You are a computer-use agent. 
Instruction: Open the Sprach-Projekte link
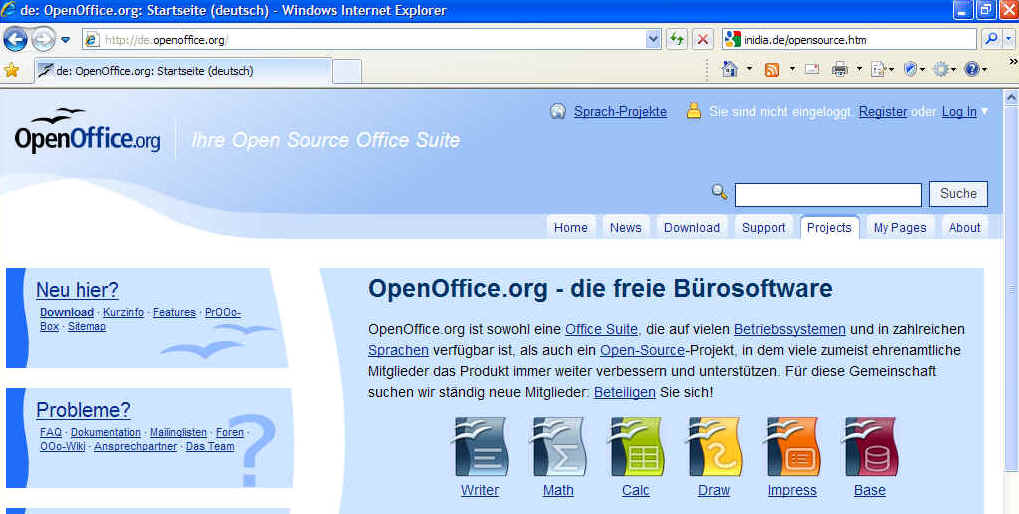(x=620, y=112)
